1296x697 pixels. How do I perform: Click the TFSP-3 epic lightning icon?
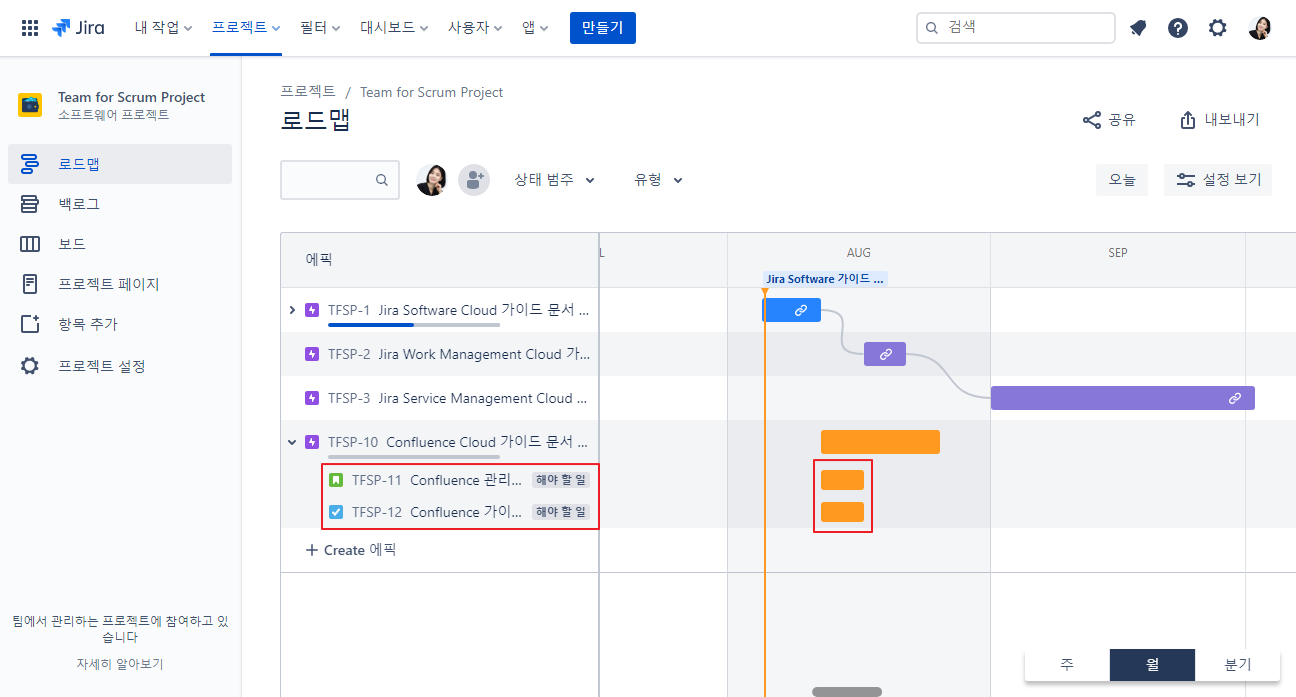[312, 398]
